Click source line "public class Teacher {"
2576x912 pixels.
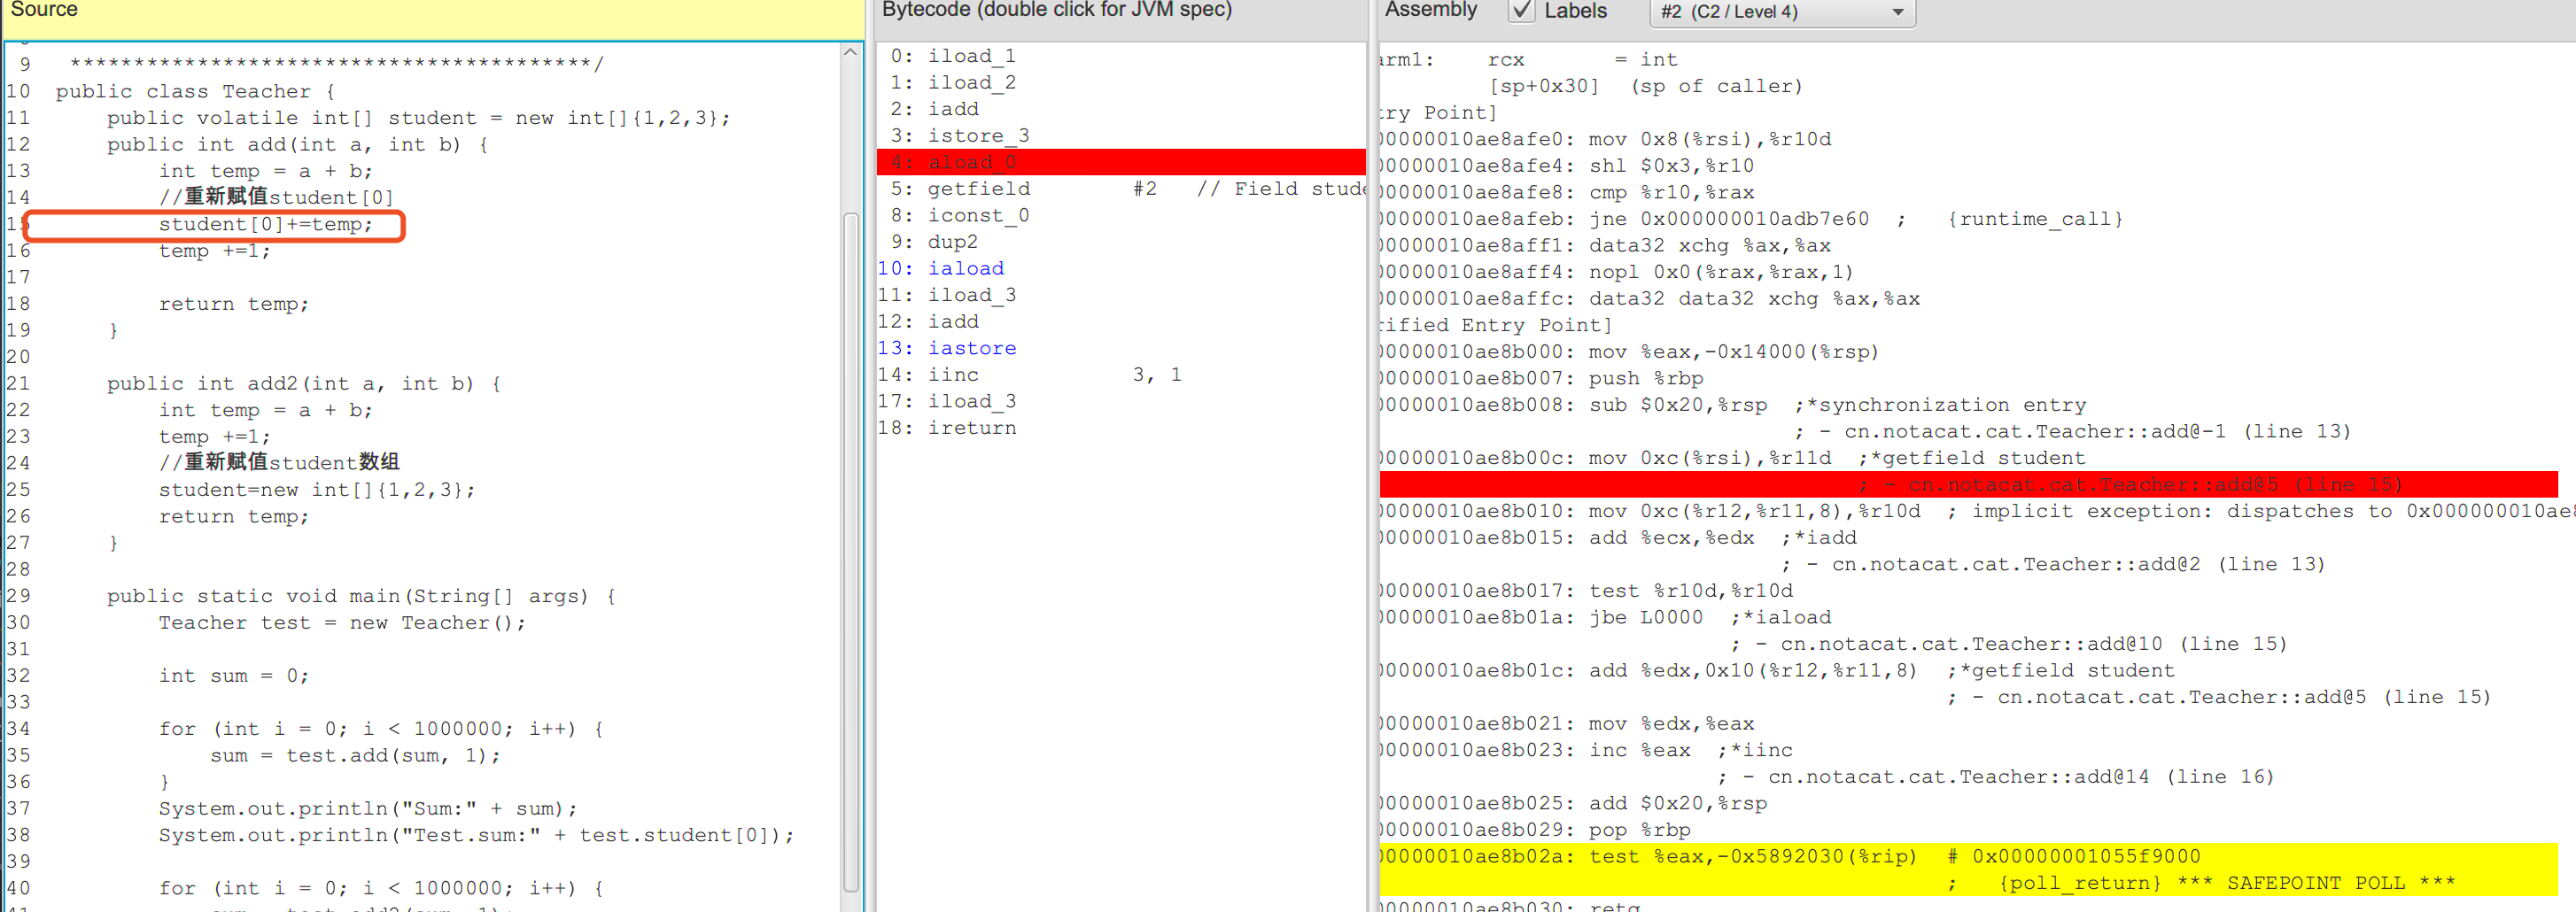(195, 92)
